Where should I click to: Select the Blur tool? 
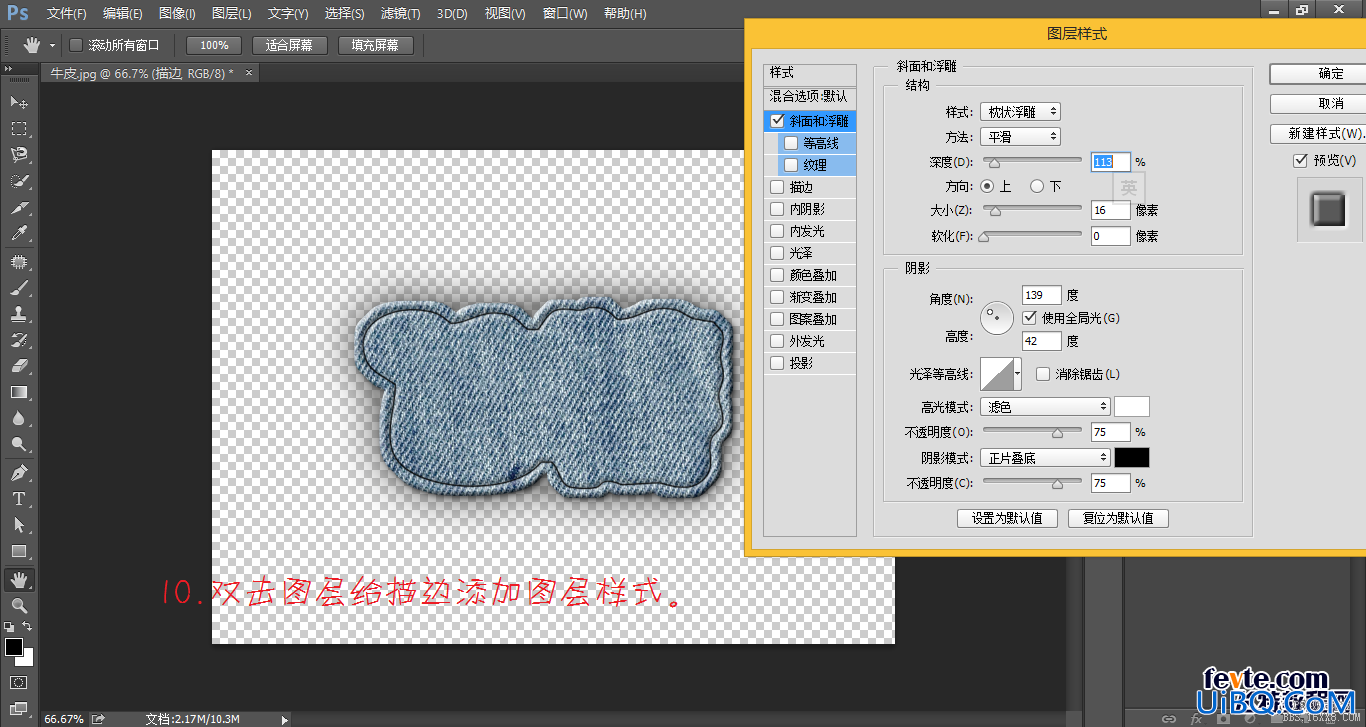pyautogui.click(x=19, y=418)
